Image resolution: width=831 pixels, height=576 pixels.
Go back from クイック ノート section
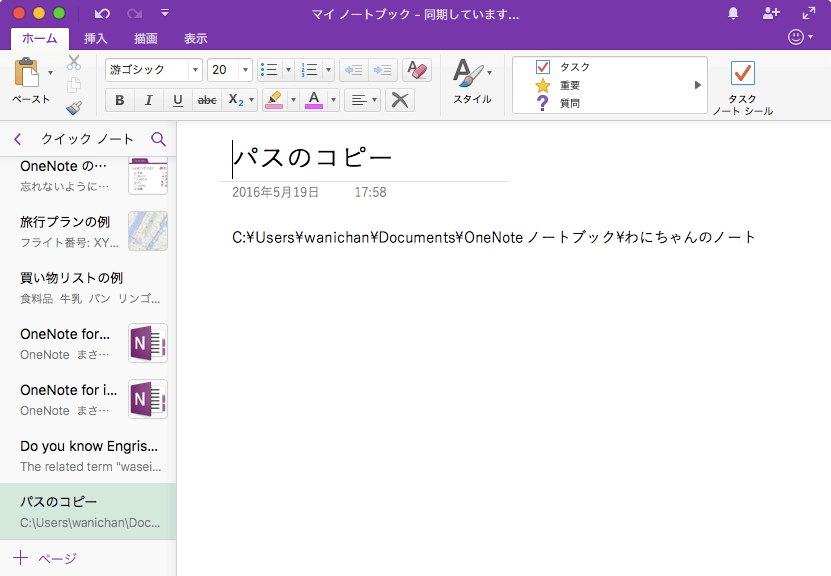tap(17, 139)
